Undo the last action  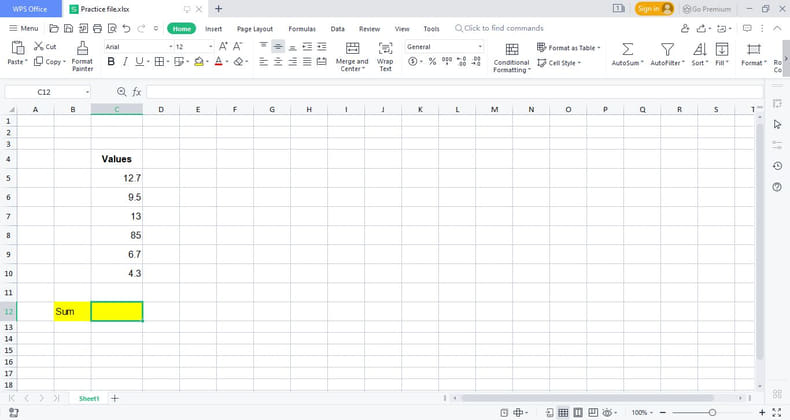(x=126, y=29)
